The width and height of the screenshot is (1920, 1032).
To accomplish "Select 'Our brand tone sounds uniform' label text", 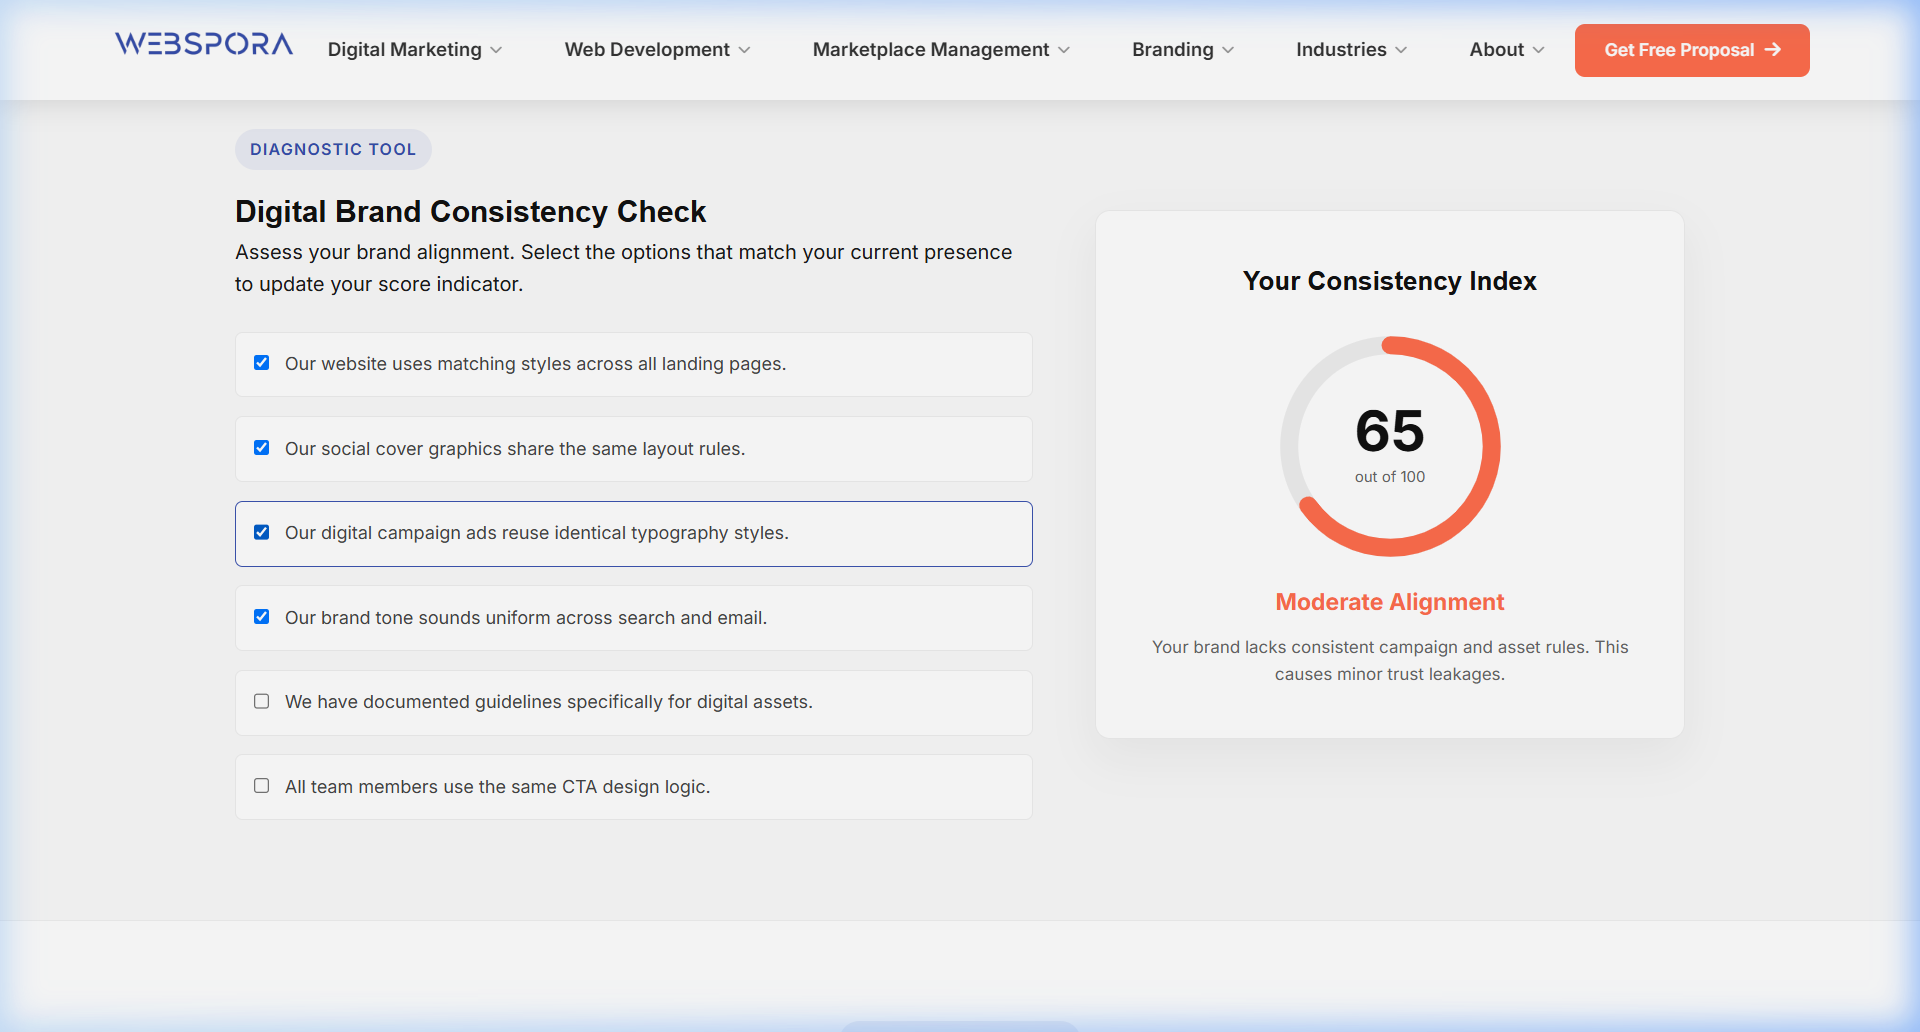I will [x=526, y=618].
